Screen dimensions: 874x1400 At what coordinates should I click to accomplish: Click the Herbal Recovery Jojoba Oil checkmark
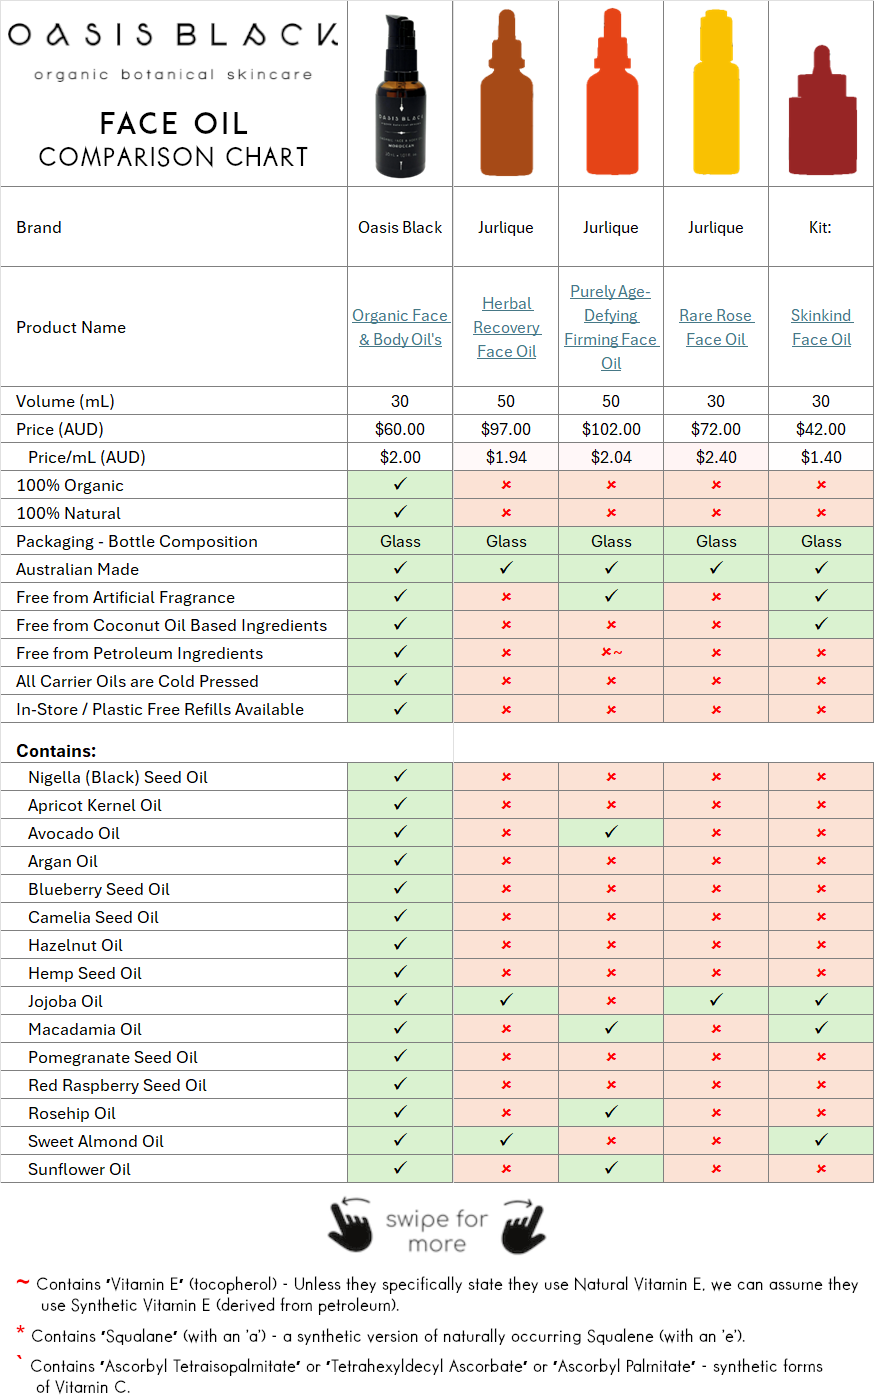click(506, 1000)
